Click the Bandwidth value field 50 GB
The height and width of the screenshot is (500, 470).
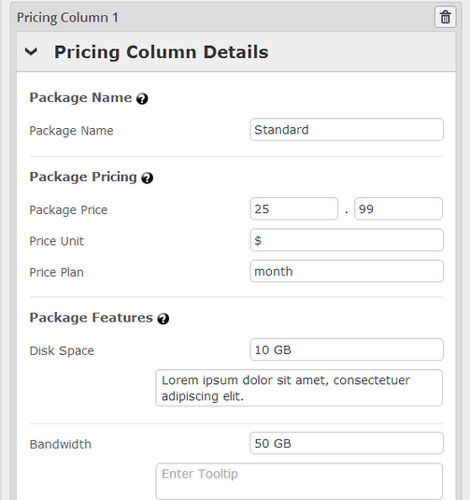click(347, 443)
